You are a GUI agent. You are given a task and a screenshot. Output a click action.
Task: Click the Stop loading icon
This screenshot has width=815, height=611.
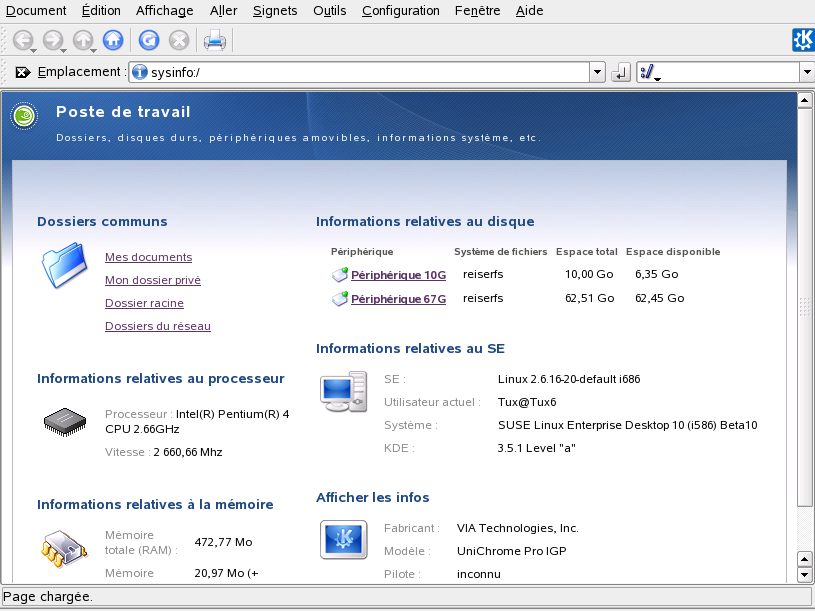point(179,40)
